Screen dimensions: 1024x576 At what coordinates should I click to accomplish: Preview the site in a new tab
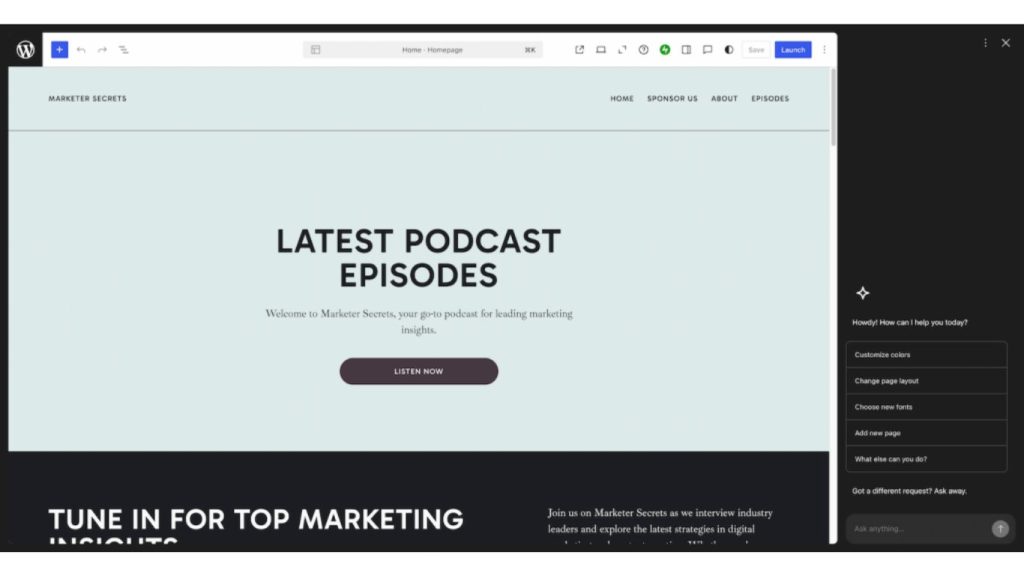[579, 49]
